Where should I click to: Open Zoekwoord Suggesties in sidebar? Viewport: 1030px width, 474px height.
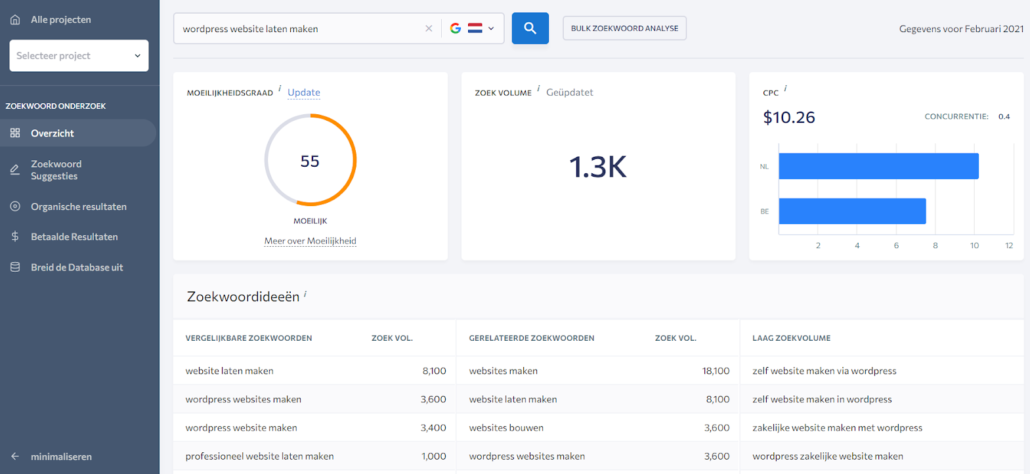click(x=56, y=170)
